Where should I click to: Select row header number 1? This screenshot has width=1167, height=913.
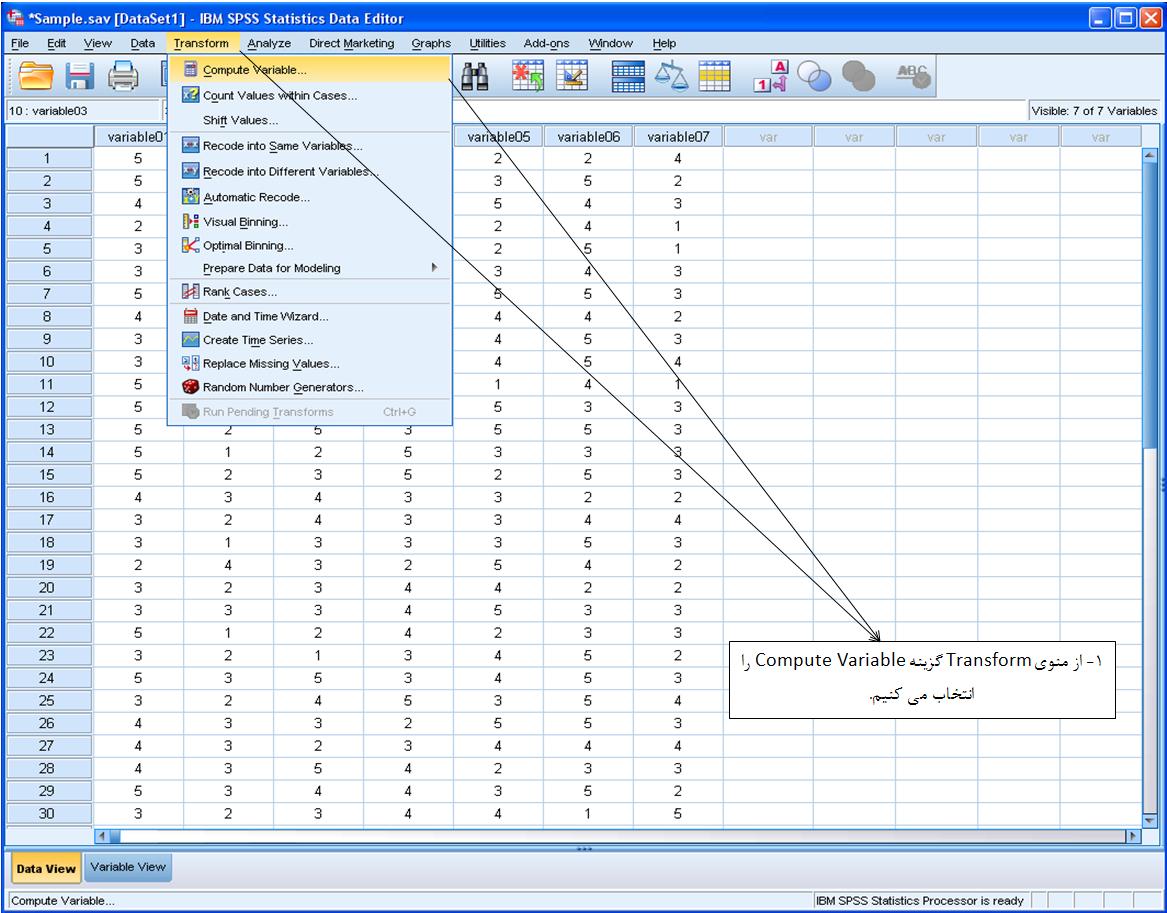pos(47,158)
